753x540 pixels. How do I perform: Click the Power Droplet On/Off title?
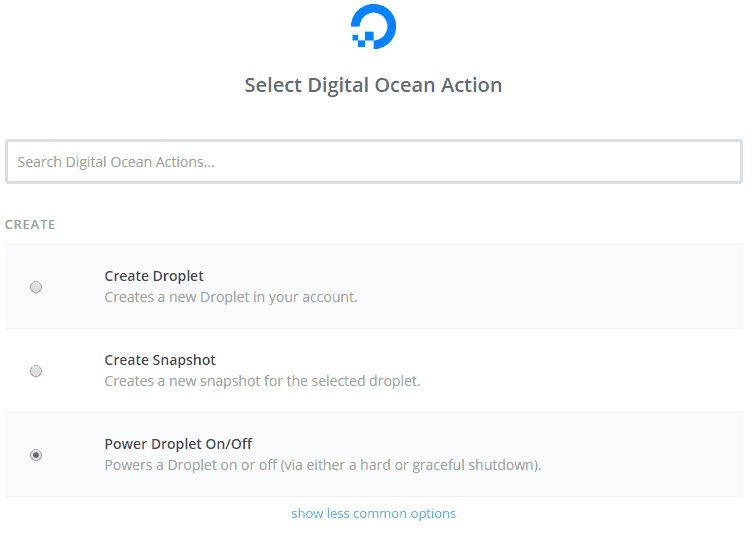tap(178, 443)
